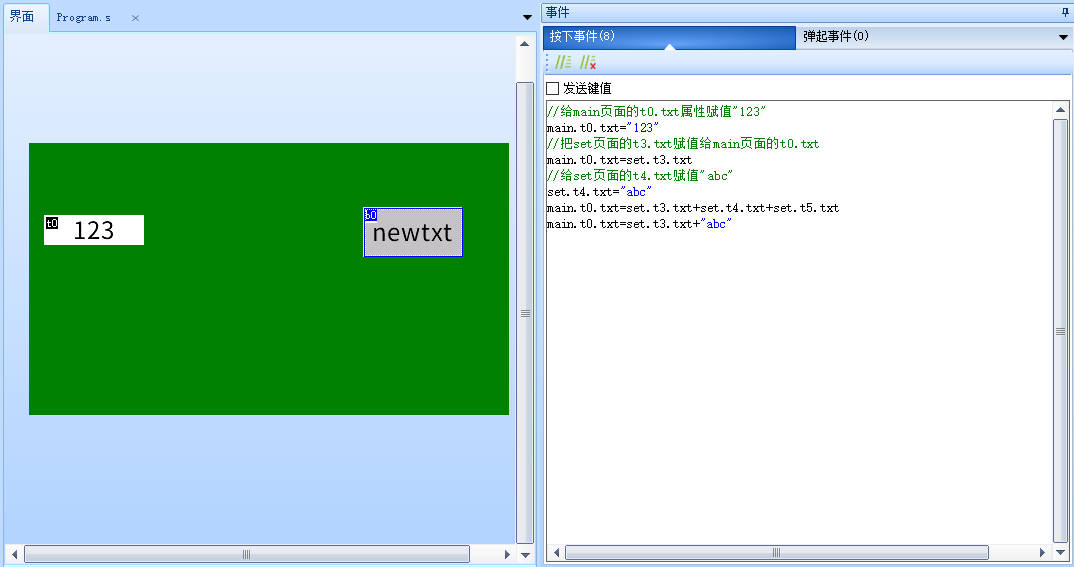Open the tab list dropdown arrow

[x=527, y=17]
